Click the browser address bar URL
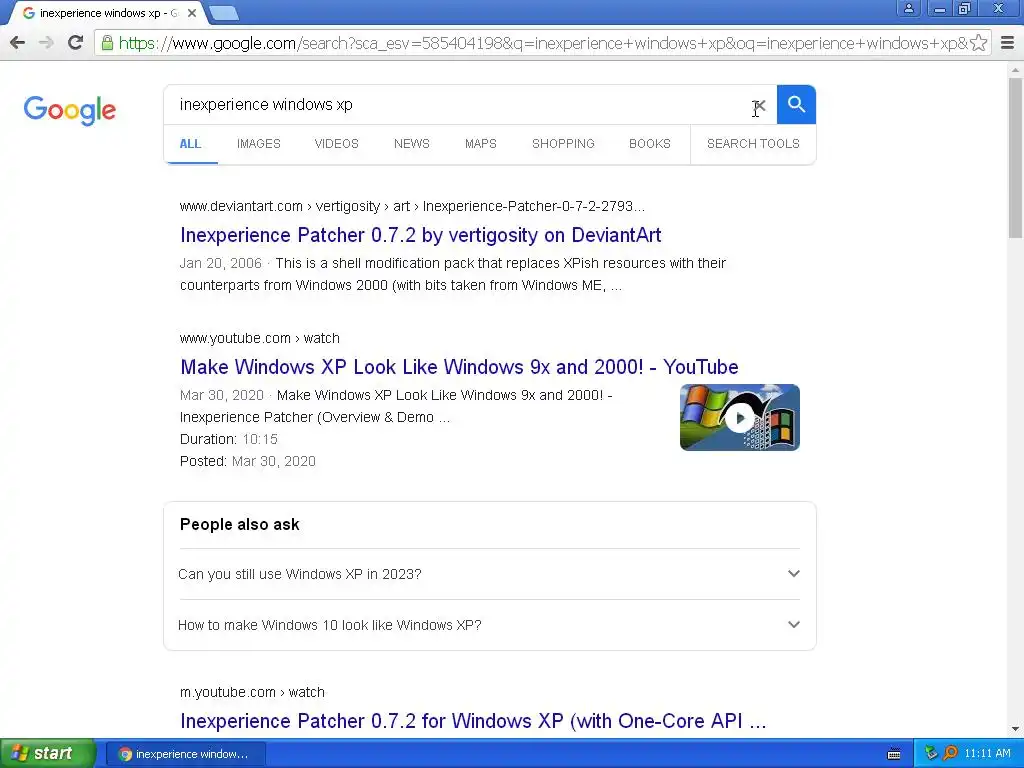The image size is (1024, 768). point(542,43)
